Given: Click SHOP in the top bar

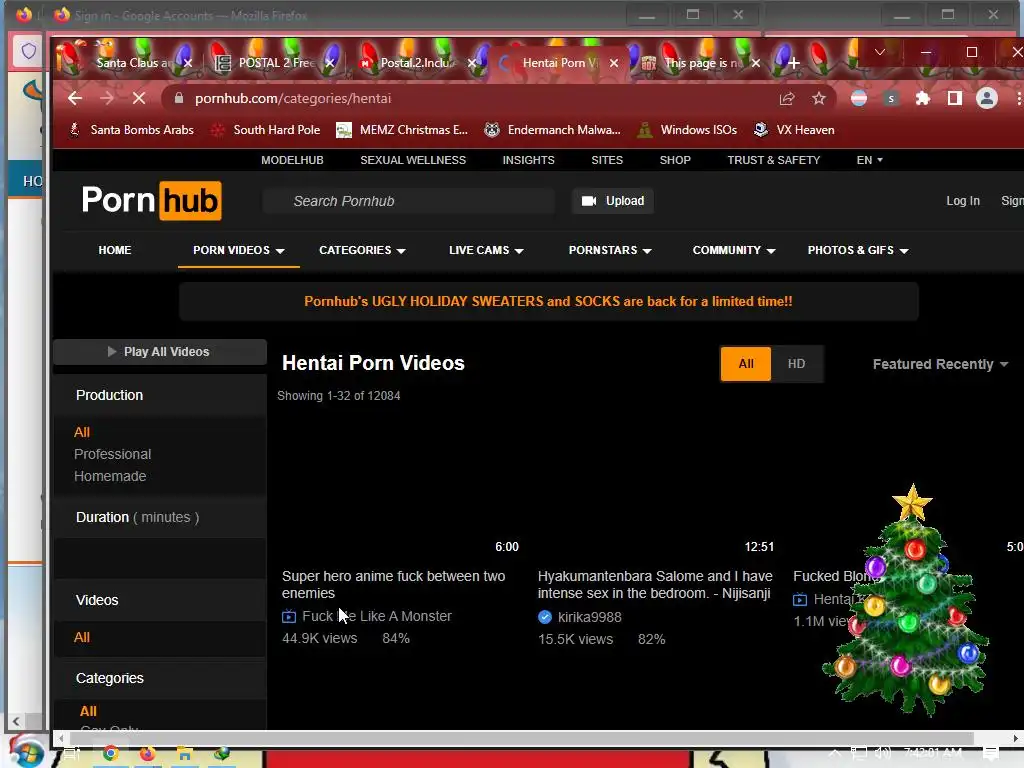Looking at the screenshot, I should pyautogui.click(x=675, y=160).
